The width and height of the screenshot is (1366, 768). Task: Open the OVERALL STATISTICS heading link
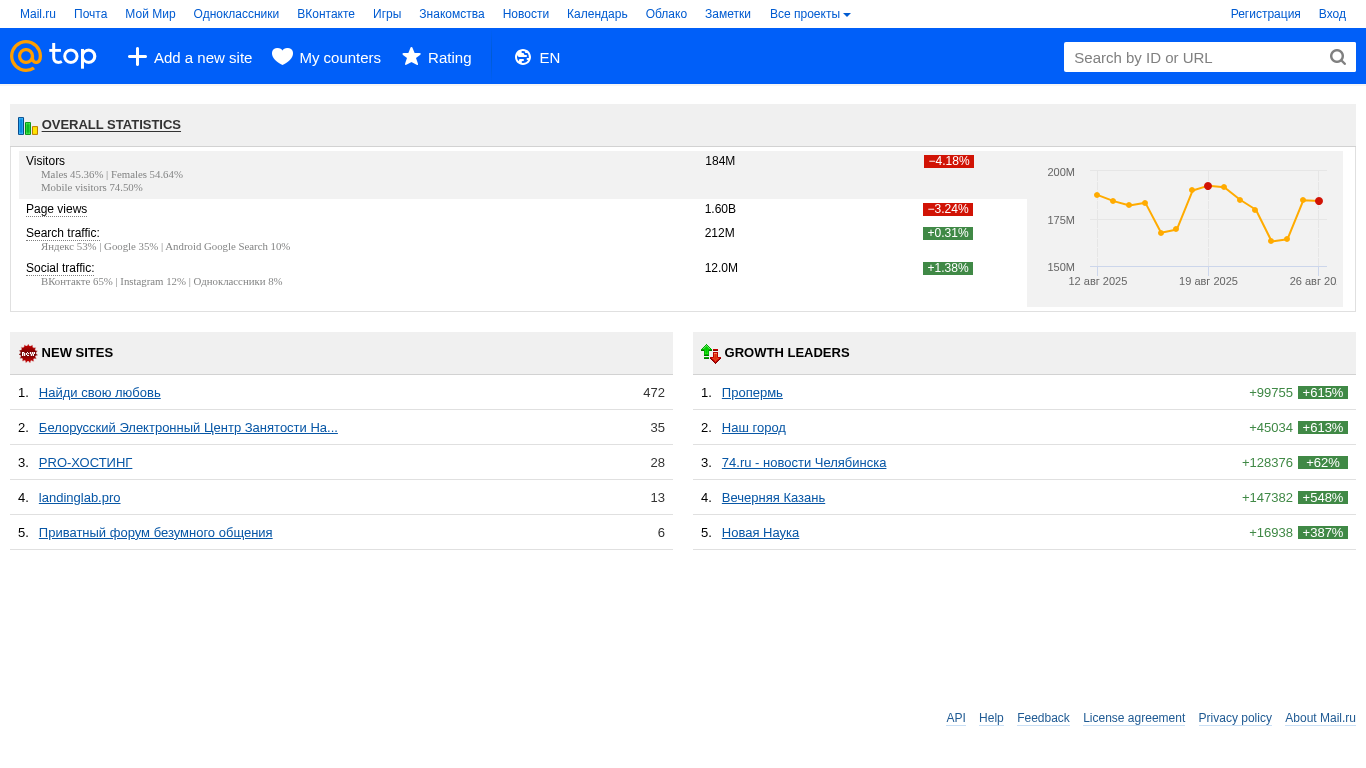coord(111,125)
